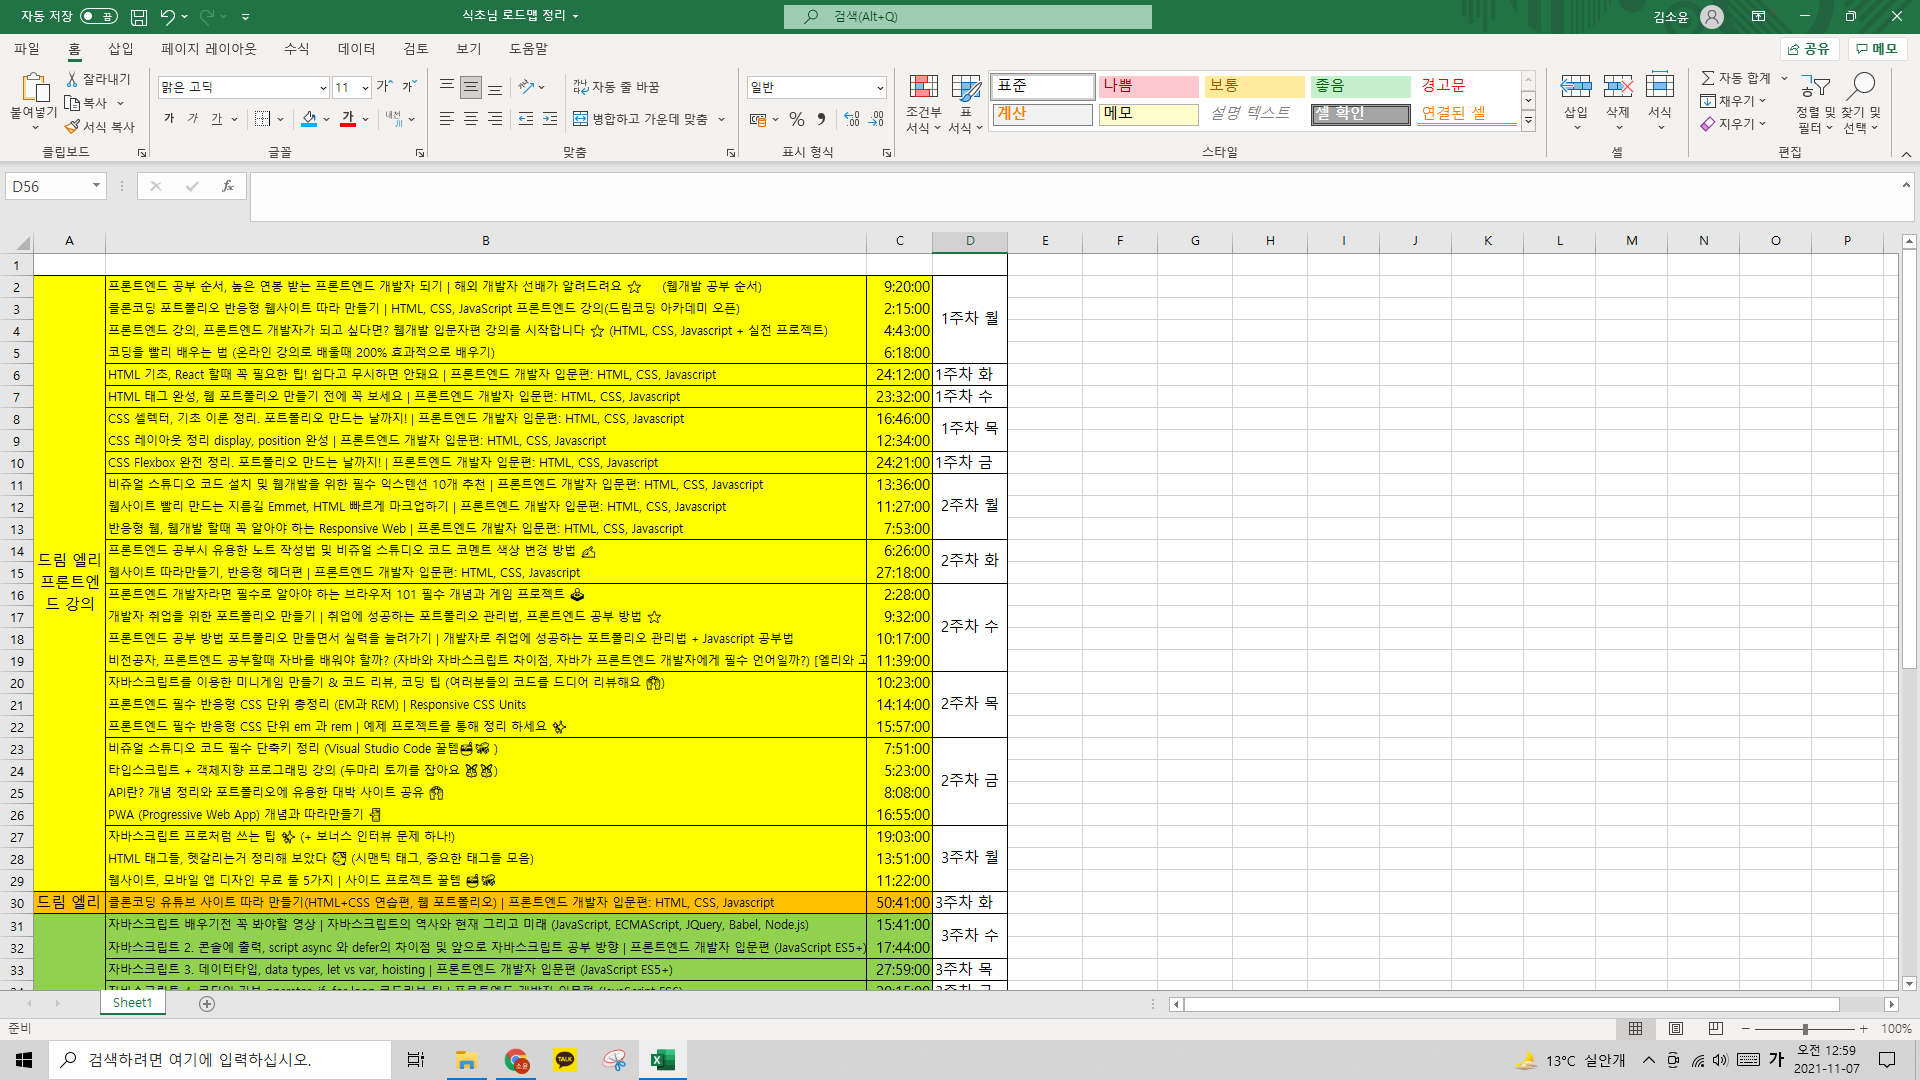Viewport: 1920px width, 1080px height.
Task: Click the Merge and Center cells icon
Action: click(x=580, y=119)
